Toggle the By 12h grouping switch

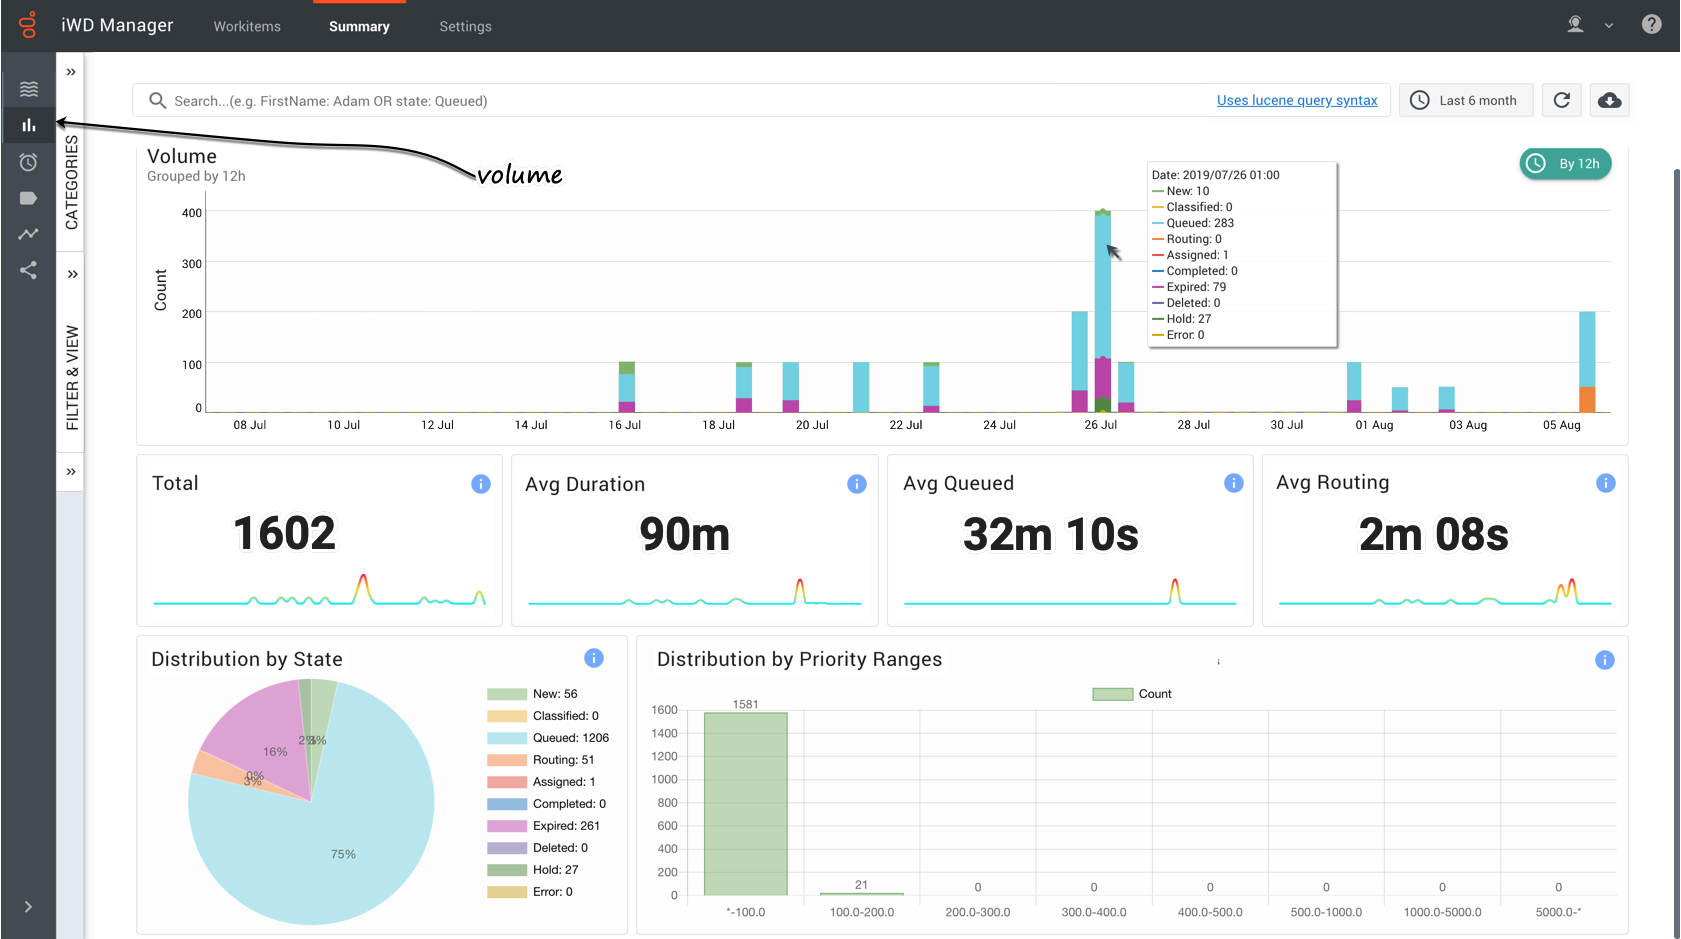1565,163
